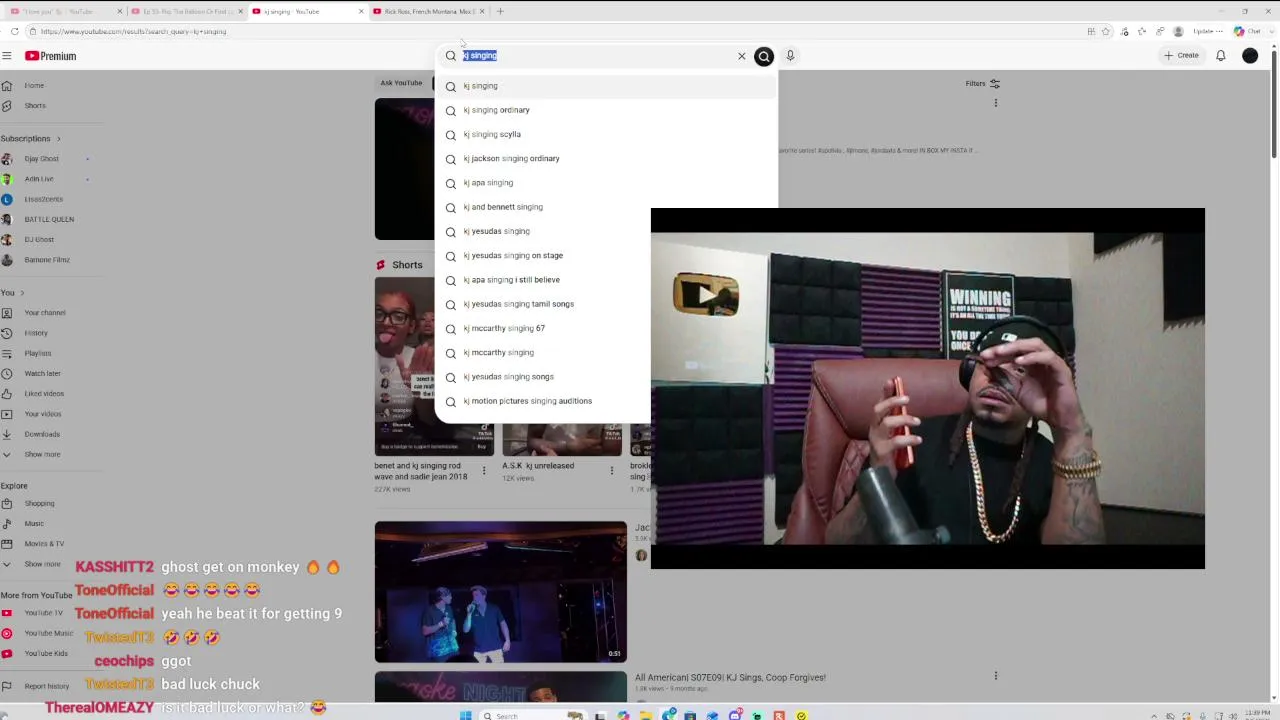Favorite this page with the star
1280x720 pixels.
pyautogui.click(x=1105, y=31)
